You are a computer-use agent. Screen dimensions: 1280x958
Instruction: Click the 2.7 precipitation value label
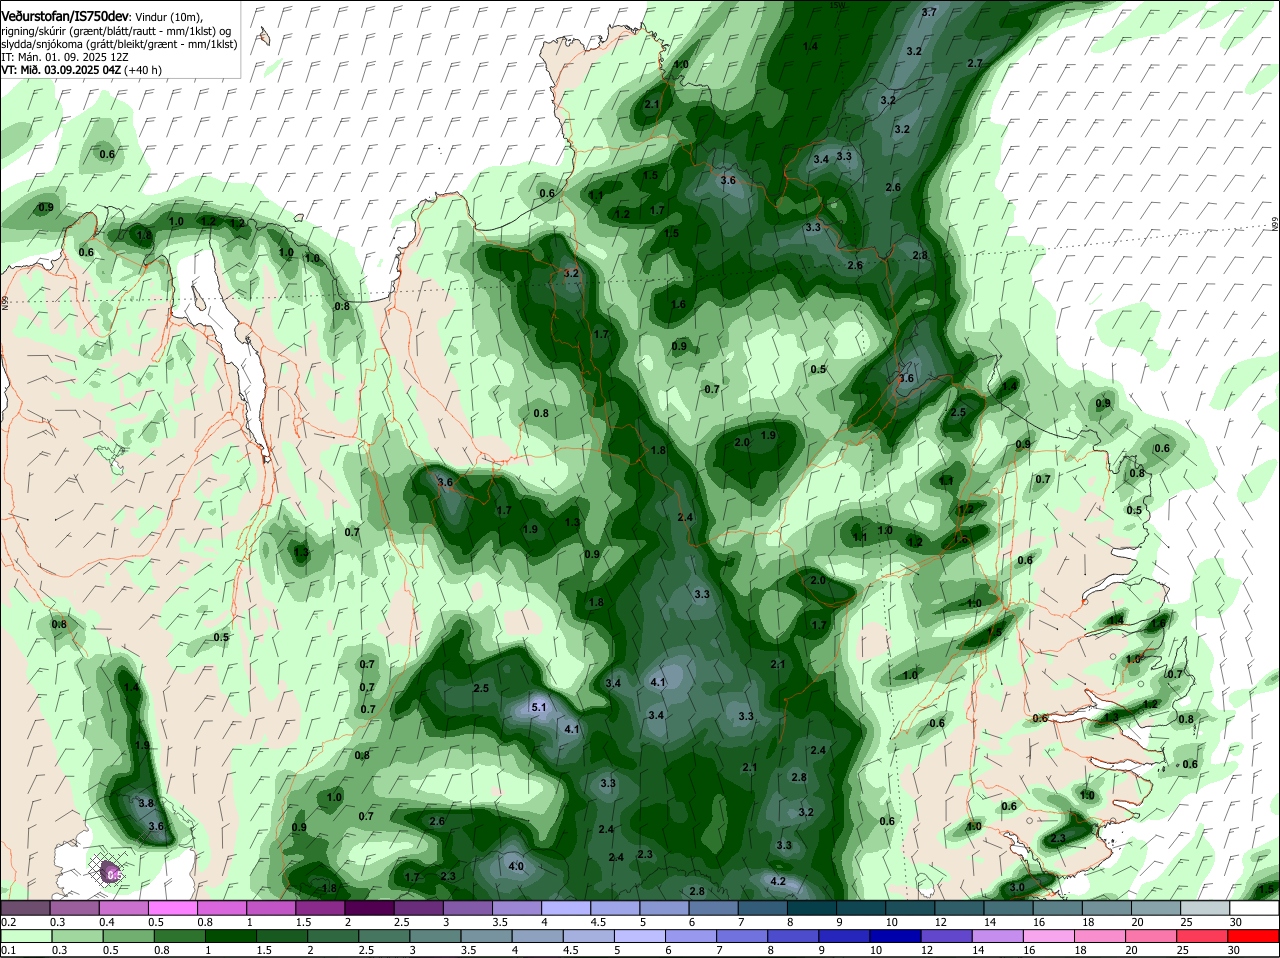975,63
